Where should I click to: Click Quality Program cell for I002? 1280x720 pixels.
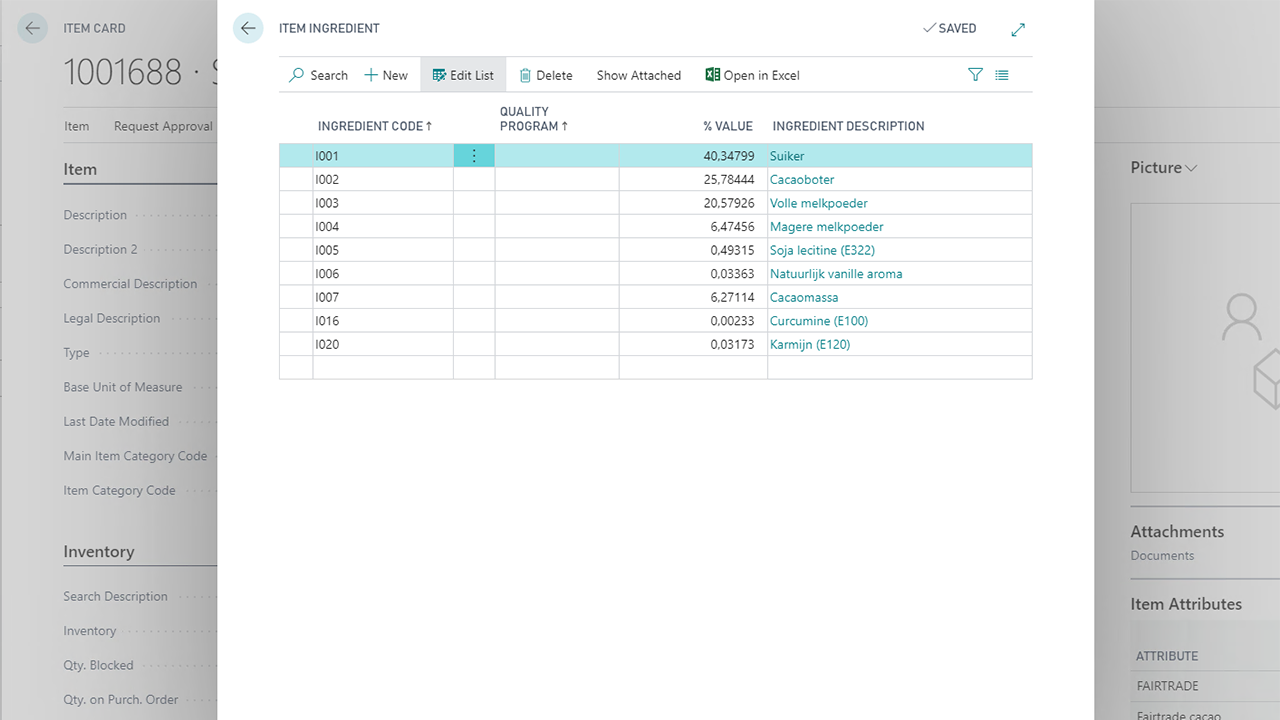557,180
